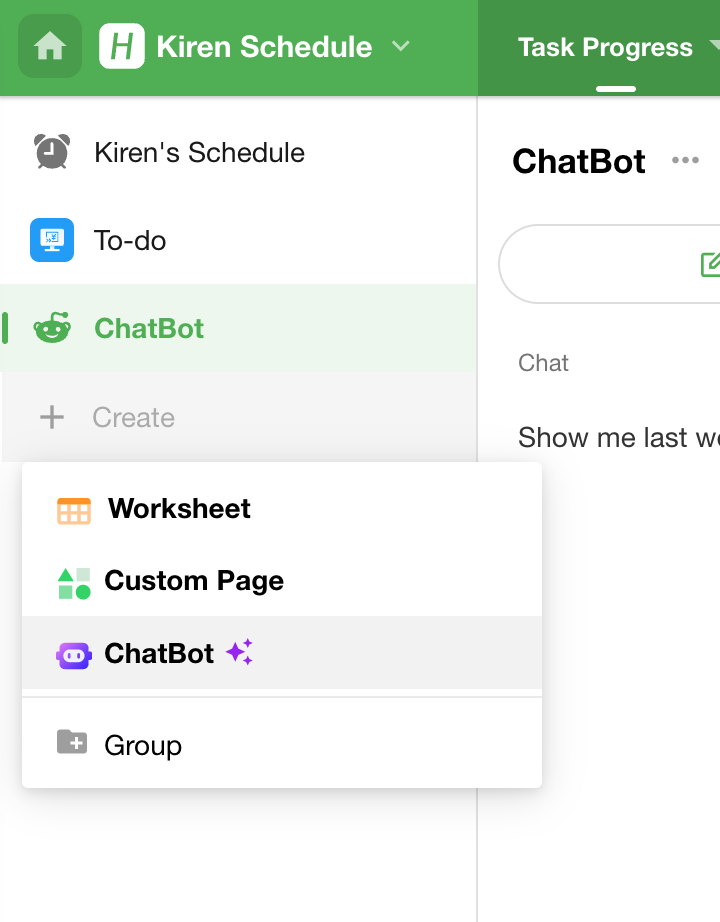Click the green H app logo
This screenshot has width=720, height=922.
click(122, 47)
